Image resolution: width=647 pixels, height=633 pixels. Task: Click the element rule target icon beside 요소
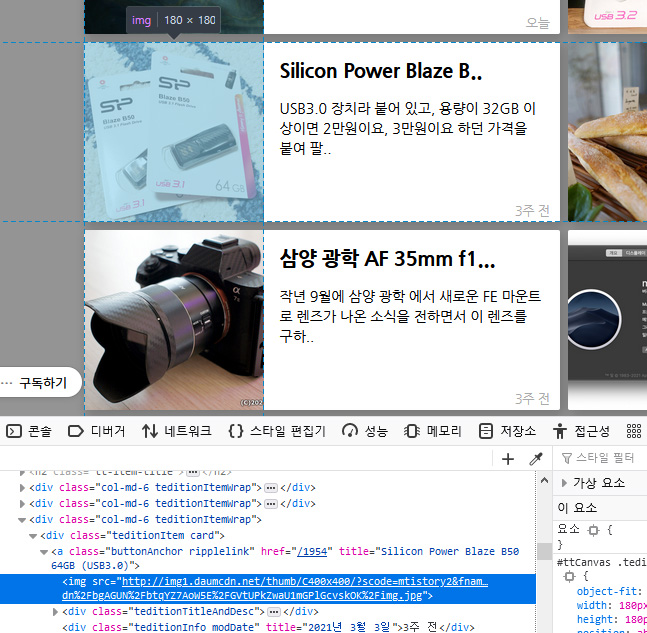pos(593,530)
